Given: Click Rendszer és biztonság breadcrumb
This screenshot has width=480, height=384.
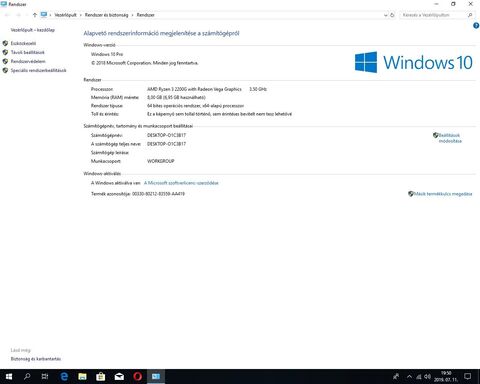Looking at the screenshot, I should click(106, 15).
